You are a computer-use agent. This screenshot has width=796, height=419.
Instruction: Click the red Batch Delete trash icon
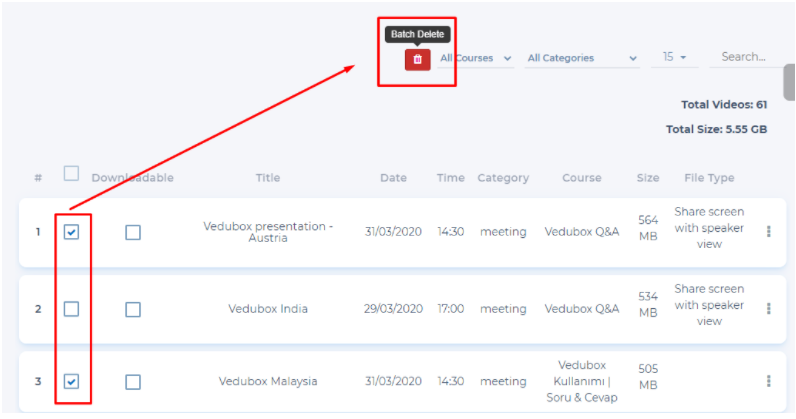click(417, 60)
